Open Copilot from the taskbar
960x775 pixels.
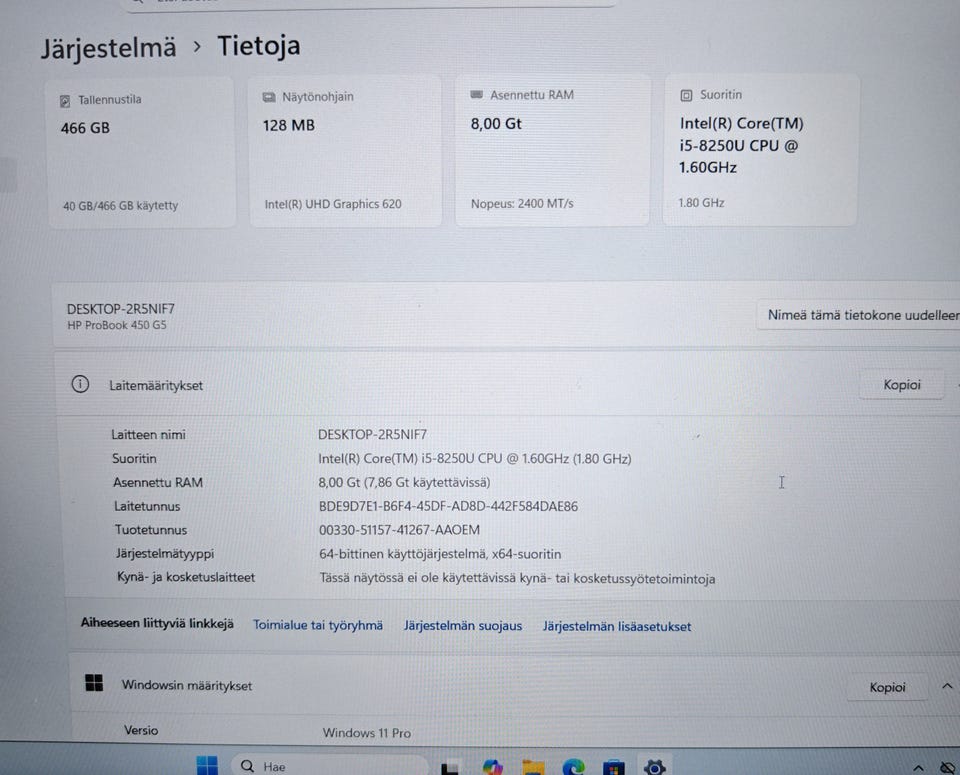tap(492, 767)
